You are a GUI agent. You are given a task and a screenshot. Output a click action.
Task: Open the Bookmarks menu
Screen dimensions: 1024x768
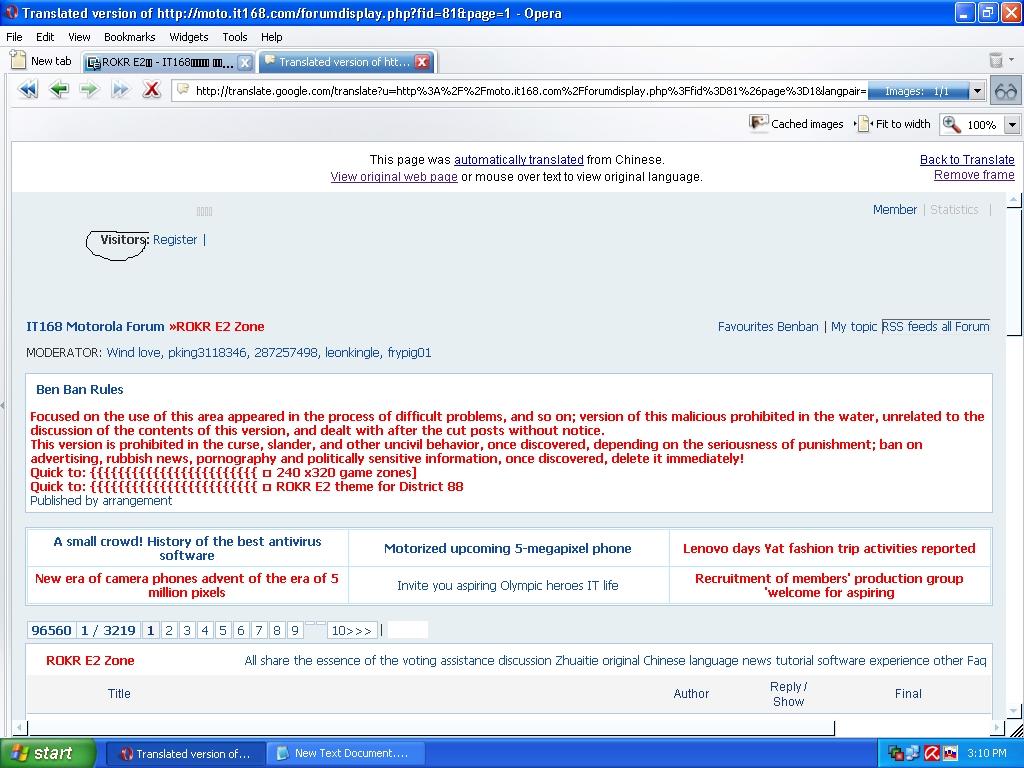tap(129, 37)
